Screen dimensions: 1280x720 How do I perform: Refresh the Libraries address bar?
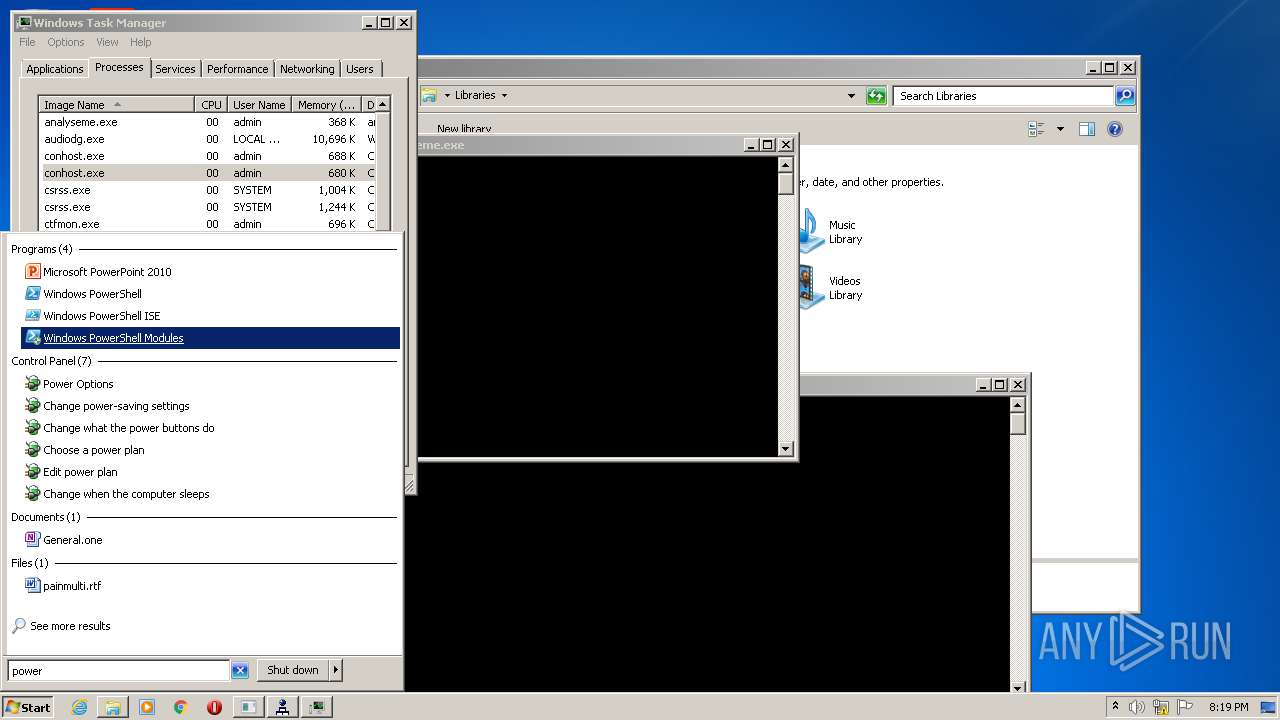coord(876,96)
